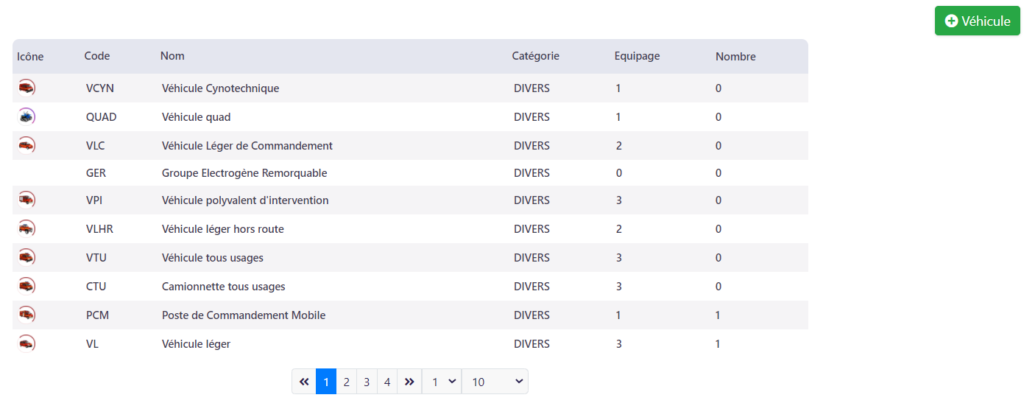Click the VPI vehicle icon

(x=26, y=200)
